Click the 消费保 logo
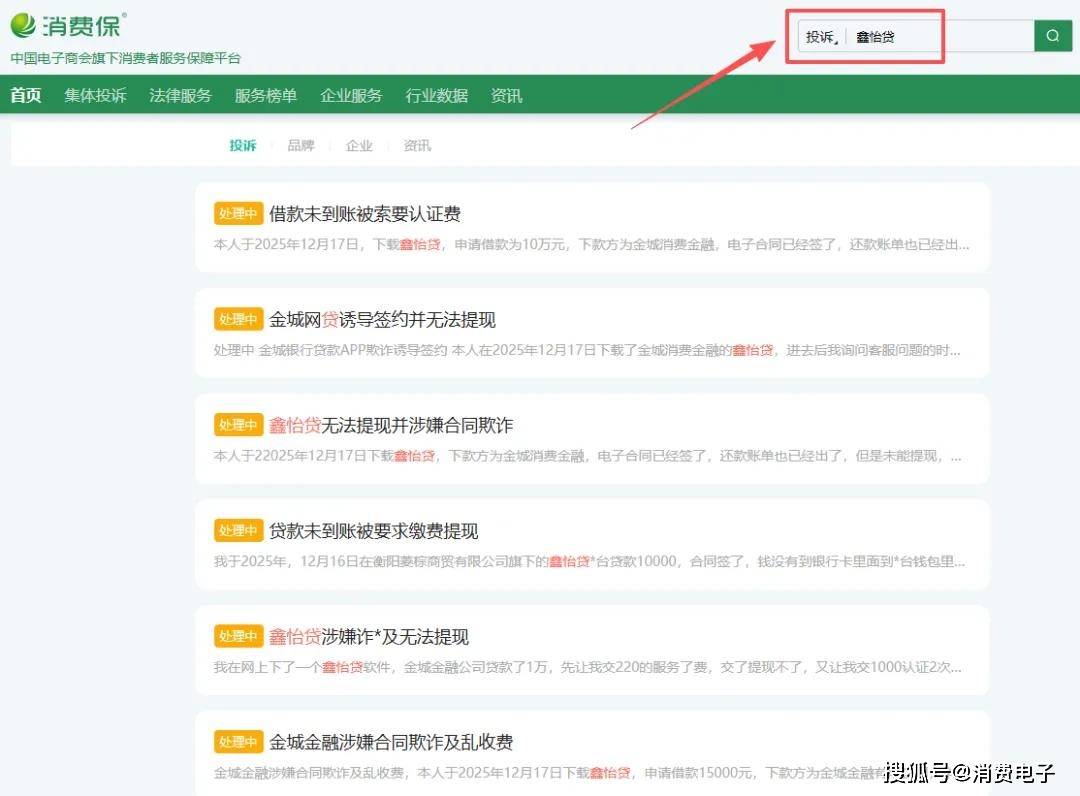Viewport: 1080px width, 796px height. click(x=68, y=26)
